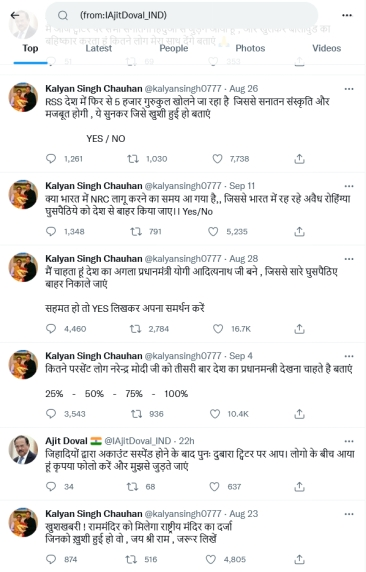366x572 pixels.
Task: Open Ajit Doval's profile picture thumbnail
Action: coord(23,449)
